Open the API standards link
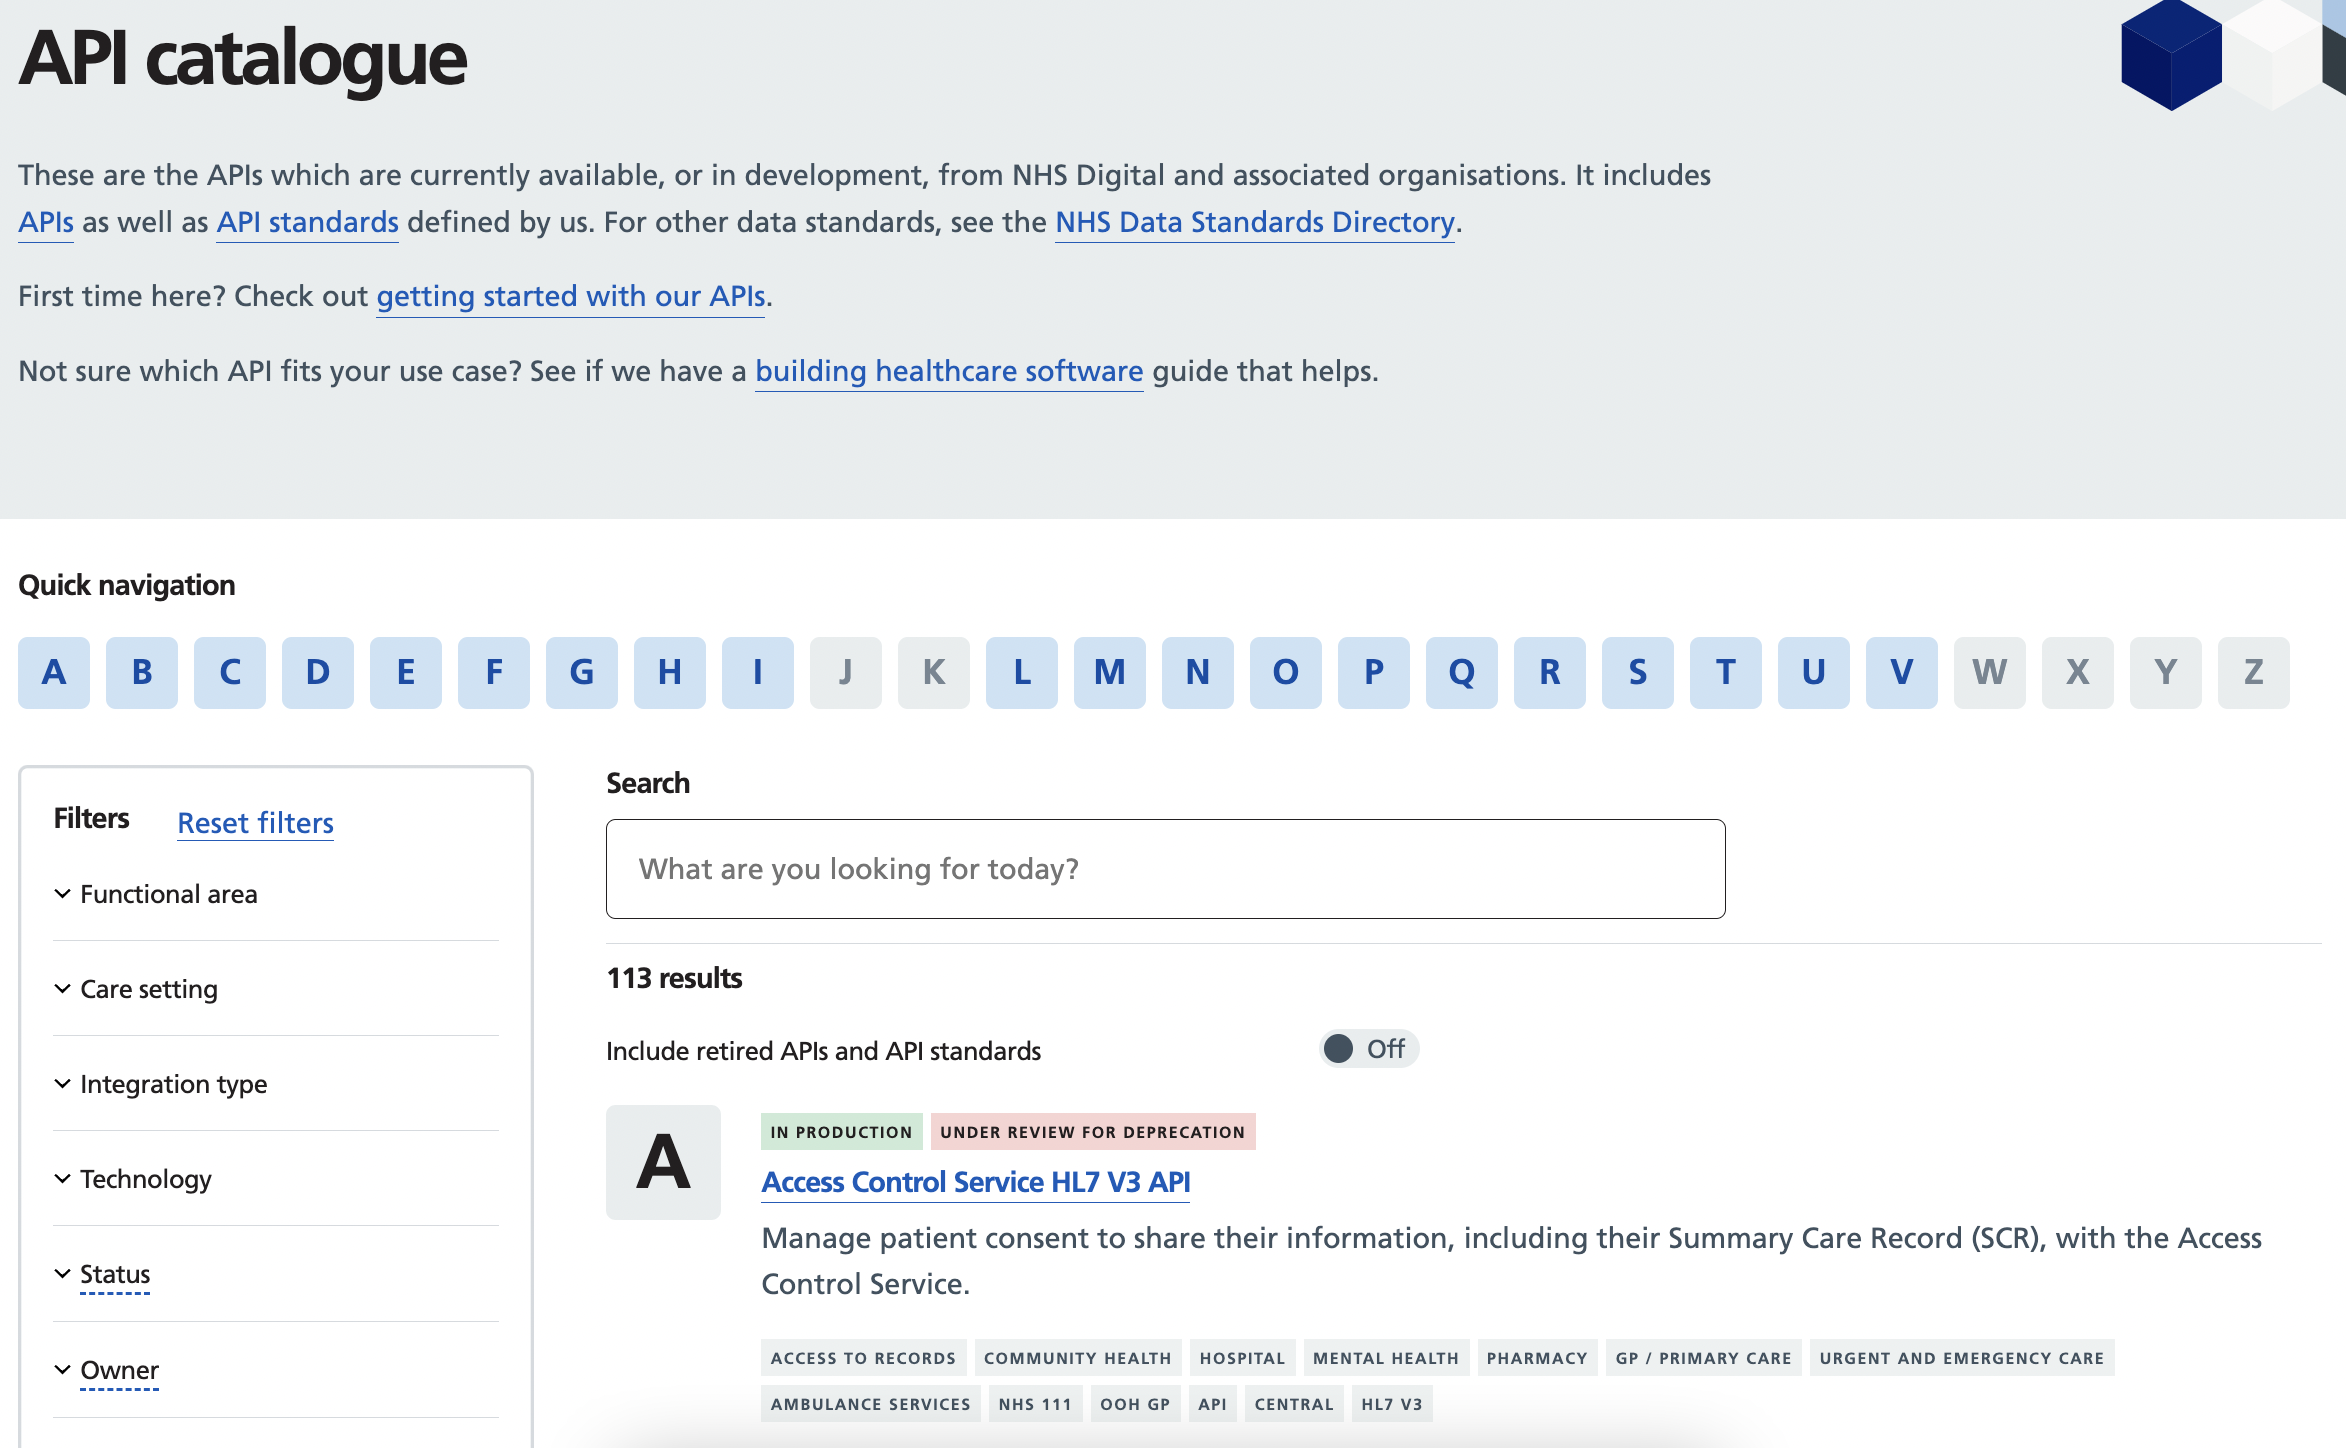This screenshot has height=1448, width=2346. tap(308, 222)
